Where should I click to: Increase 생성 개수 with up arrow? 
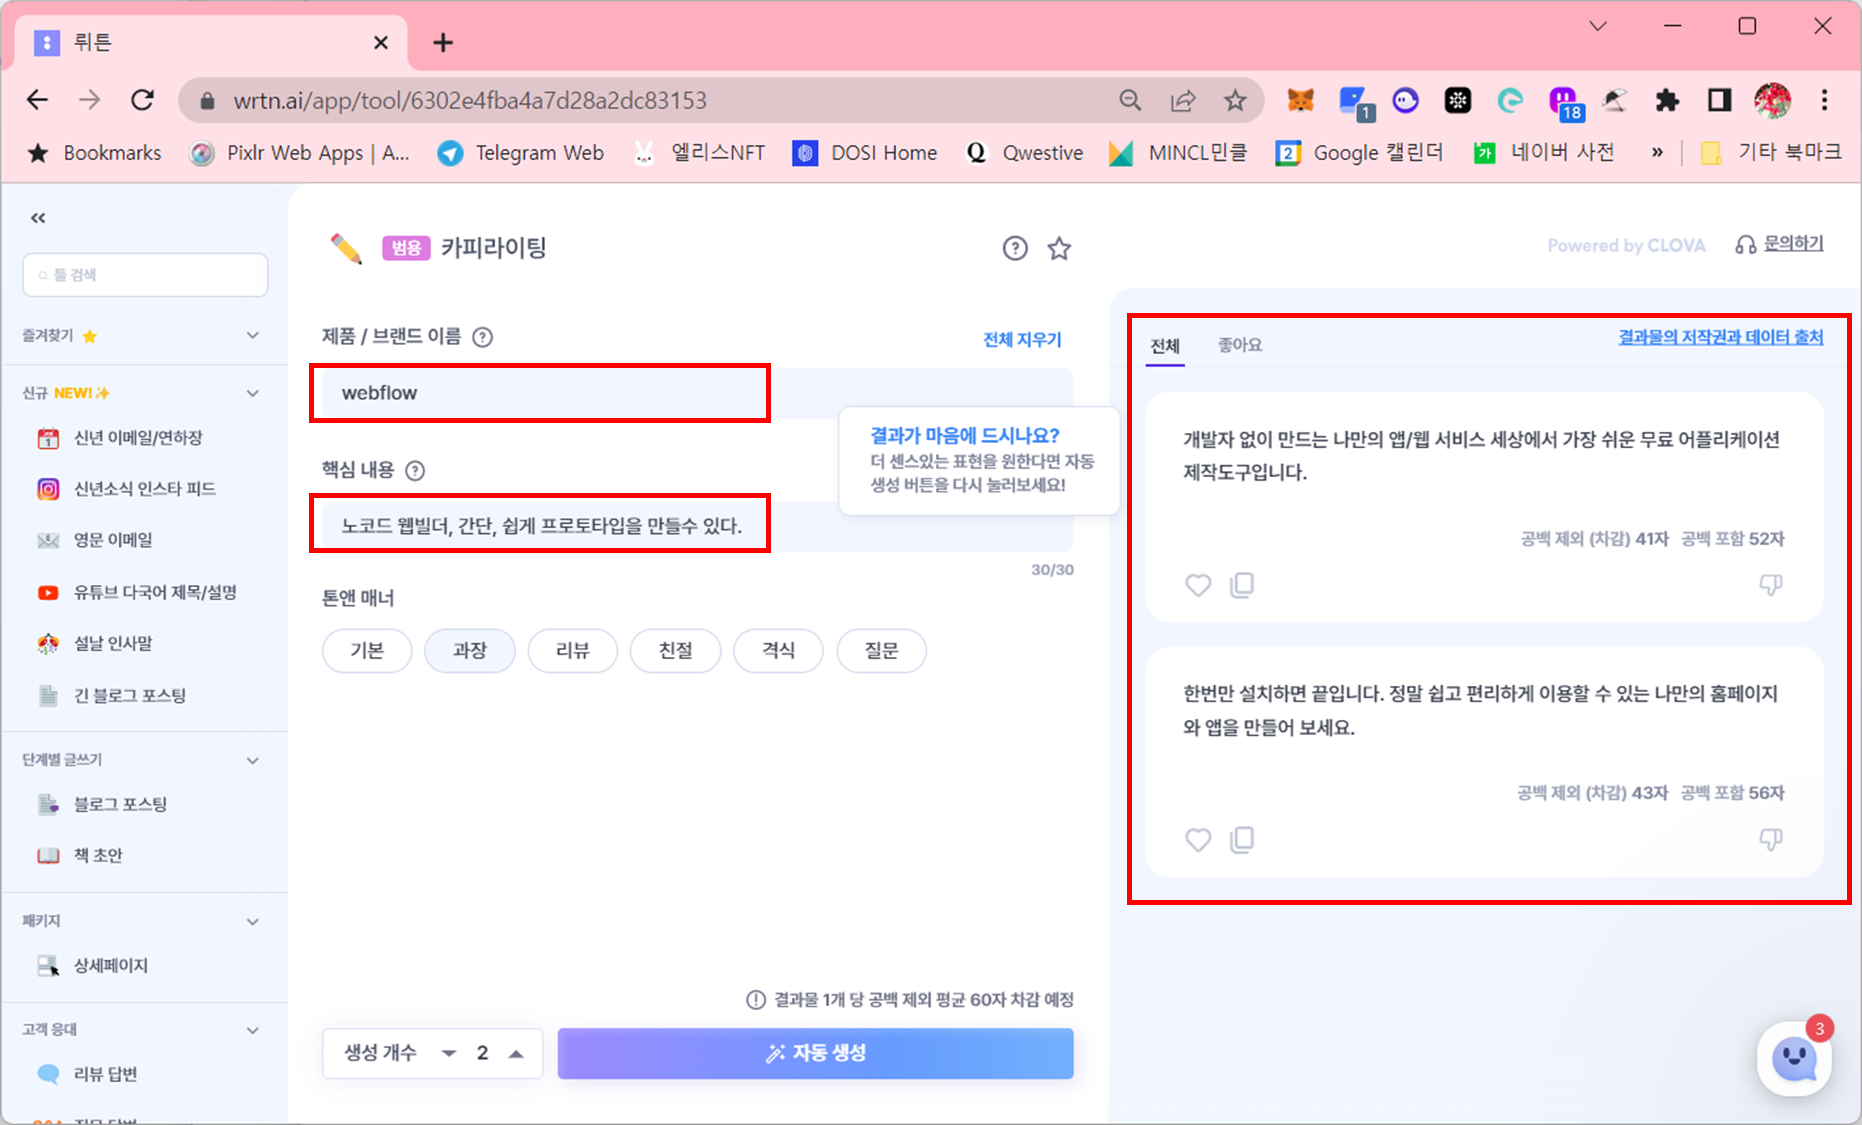pos(516,1053)
